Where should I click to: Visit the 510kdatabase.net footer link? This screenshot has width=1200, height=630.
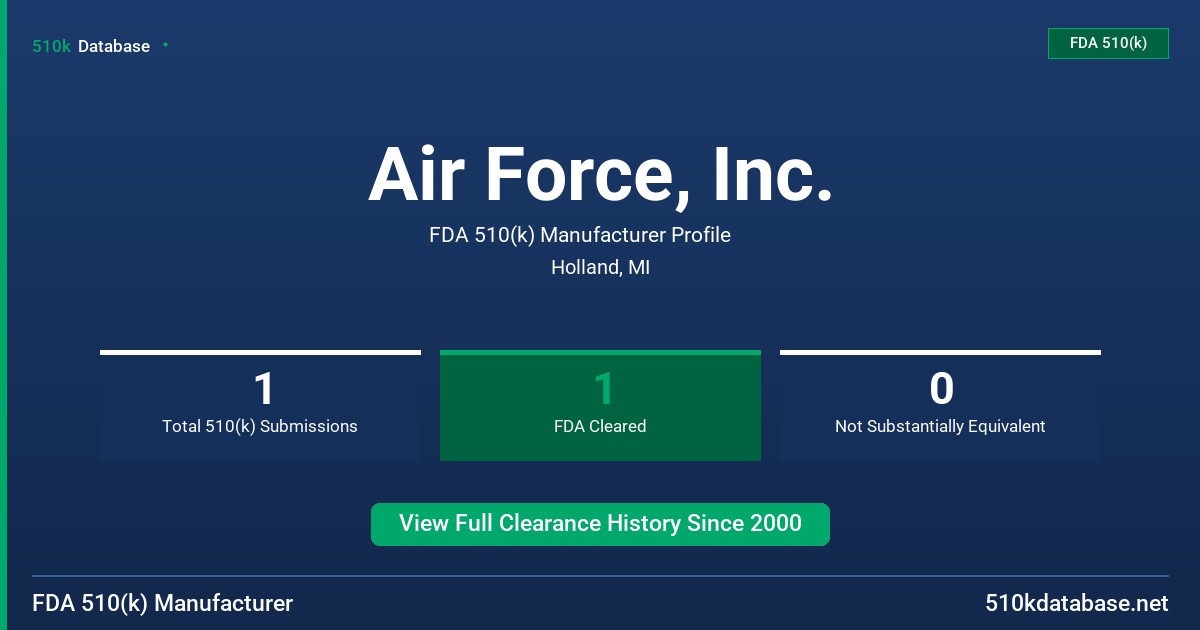(x=1076, y=604)
